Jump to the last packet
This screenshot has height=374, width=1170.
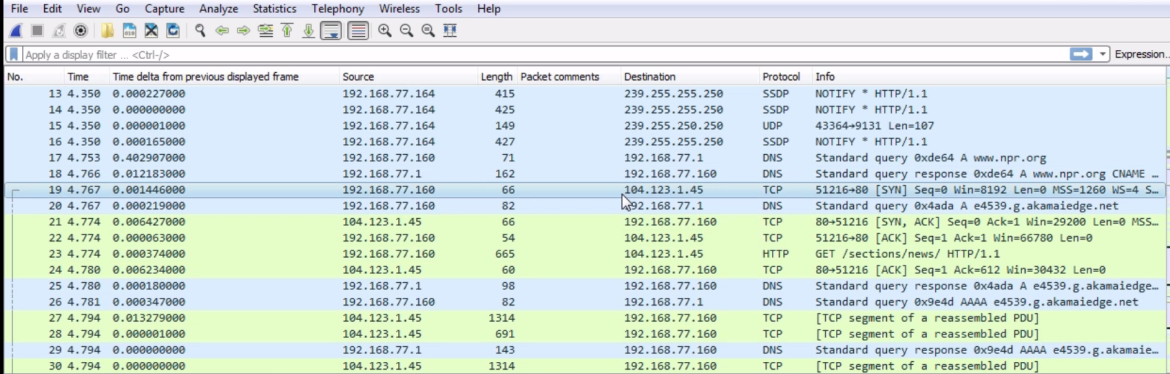click(x=308, y=31)
